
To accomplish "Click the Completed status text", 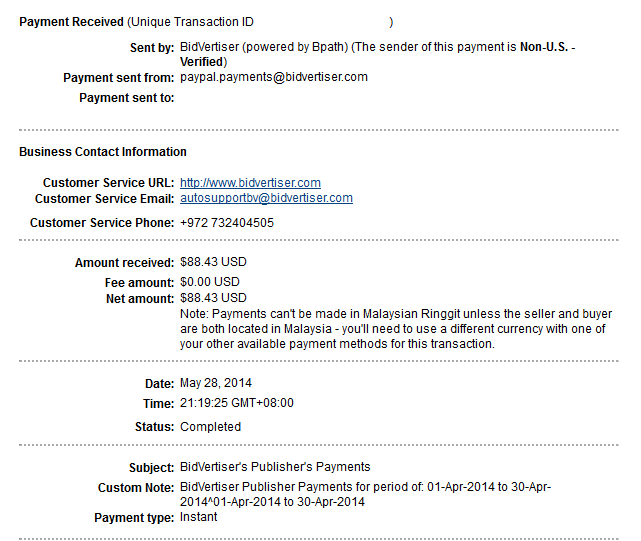I will [210, 427].
